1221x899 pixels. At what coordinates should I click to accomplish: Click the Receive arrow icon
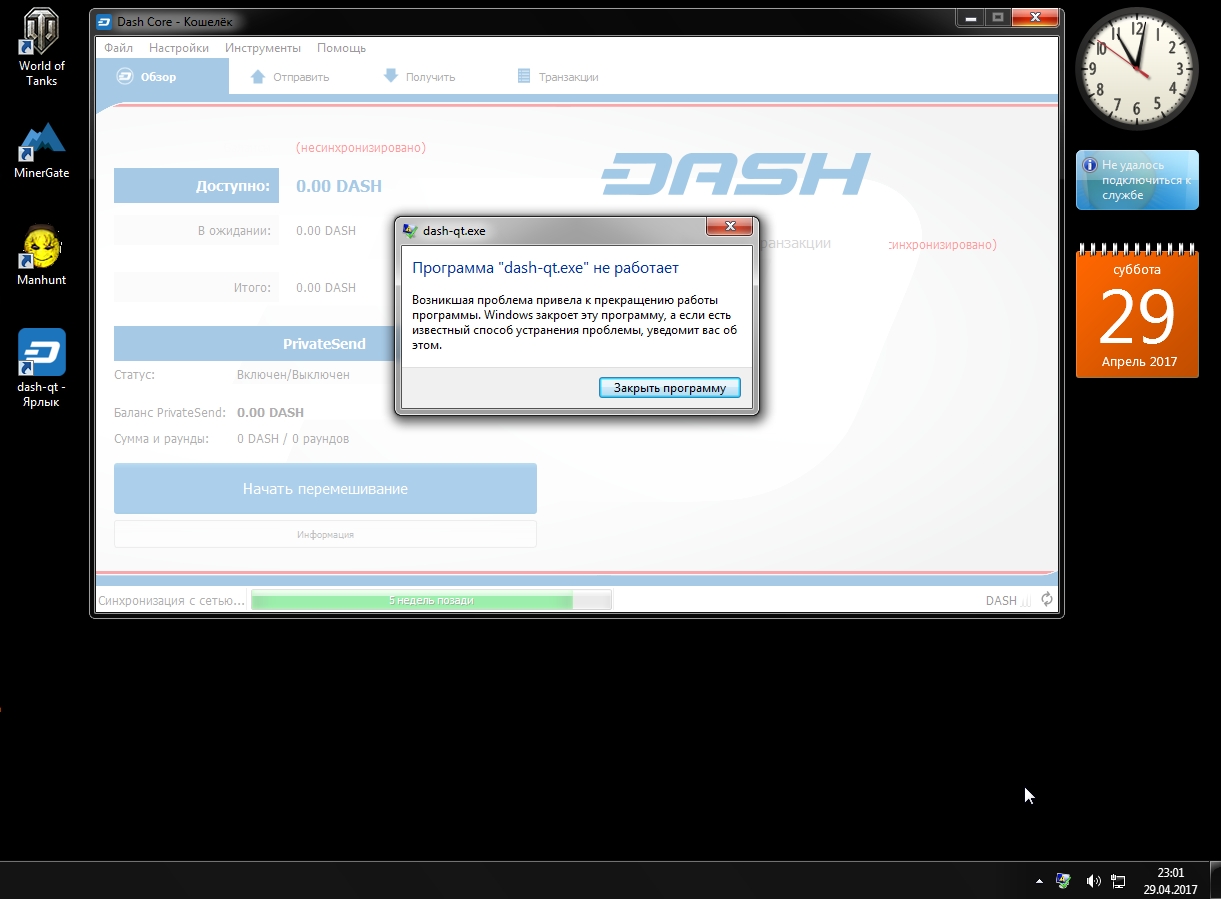[x=391, y=76]
